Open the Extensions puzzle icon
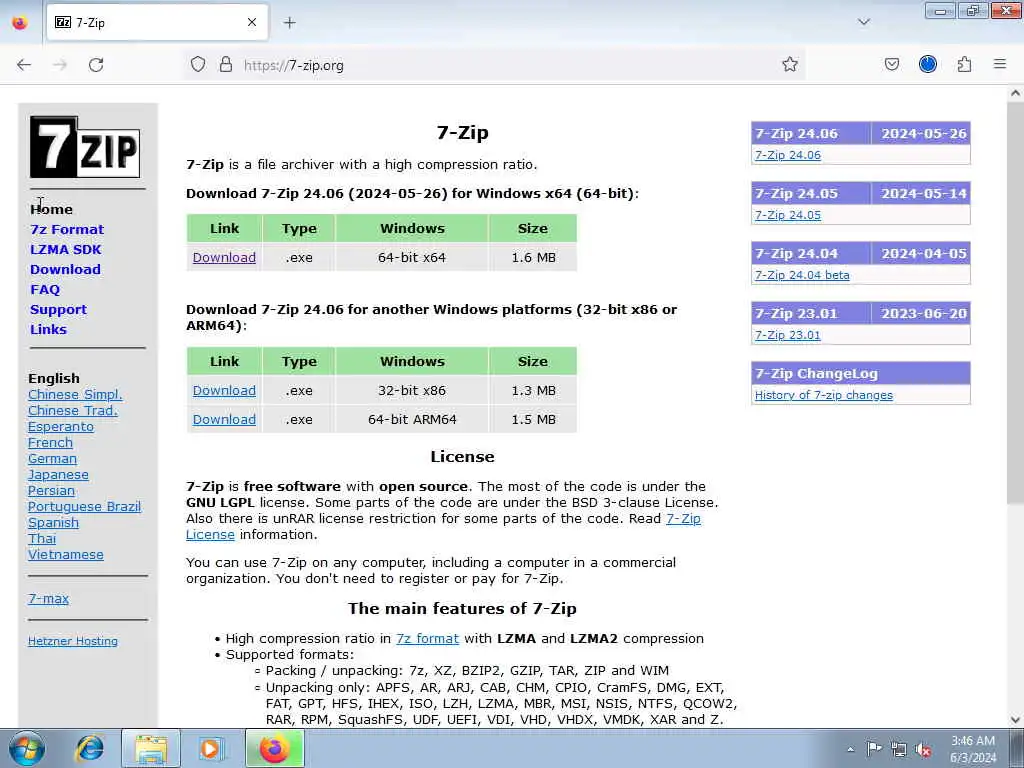 tap(964, 64)
